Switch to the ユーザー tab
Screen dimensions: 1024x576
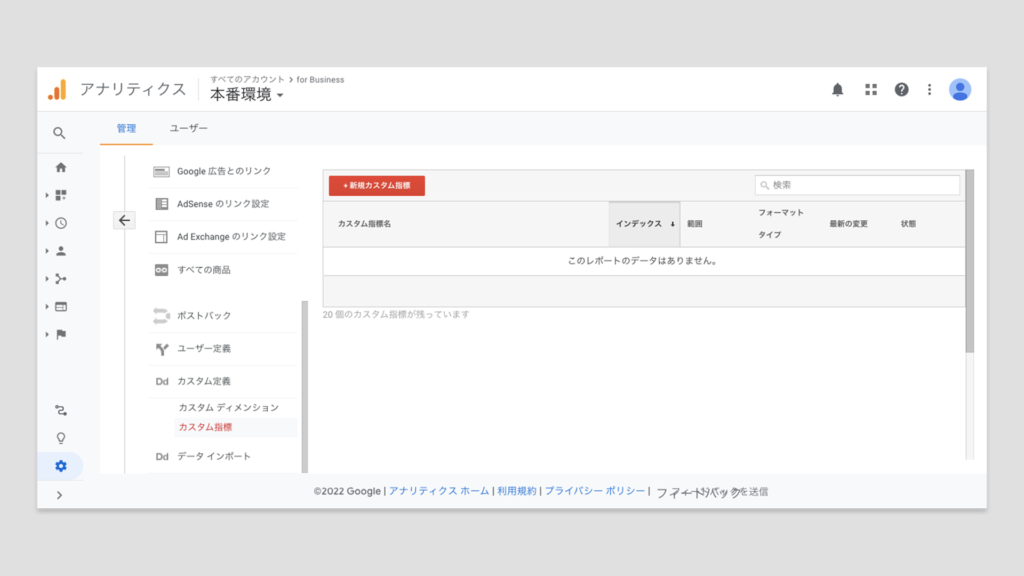click(189, 129)
